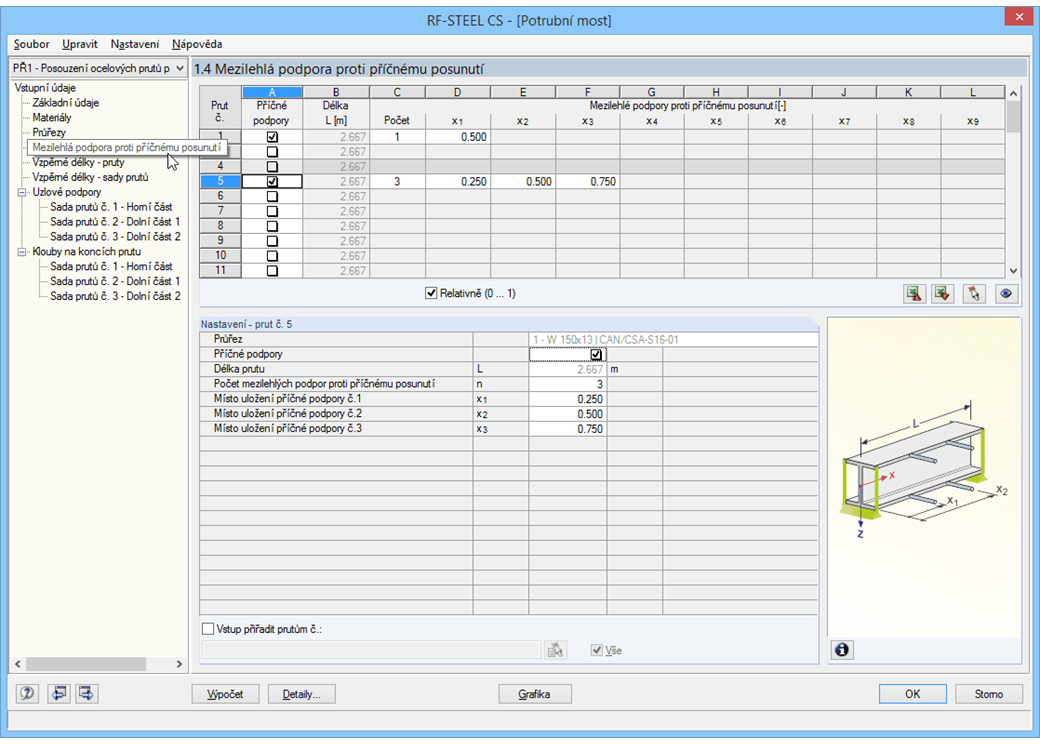The image size is (1040, 744).
Task: Collapse the 'Klouby na koncích prutu' tree node
Action: point(22,252)
